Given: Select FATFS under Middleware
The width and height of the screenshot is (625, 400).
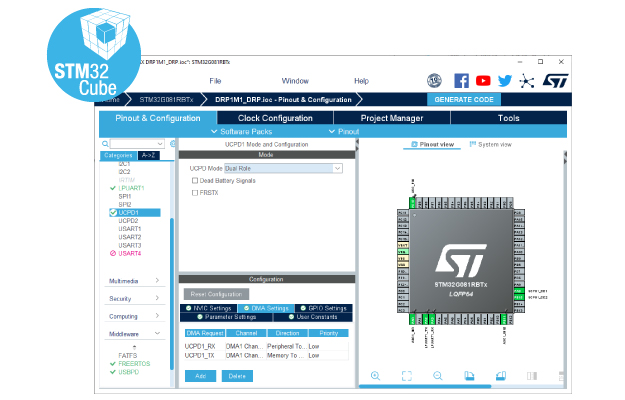Looking at the screenshot, I should pyautogui.click(x=128, y=355).
